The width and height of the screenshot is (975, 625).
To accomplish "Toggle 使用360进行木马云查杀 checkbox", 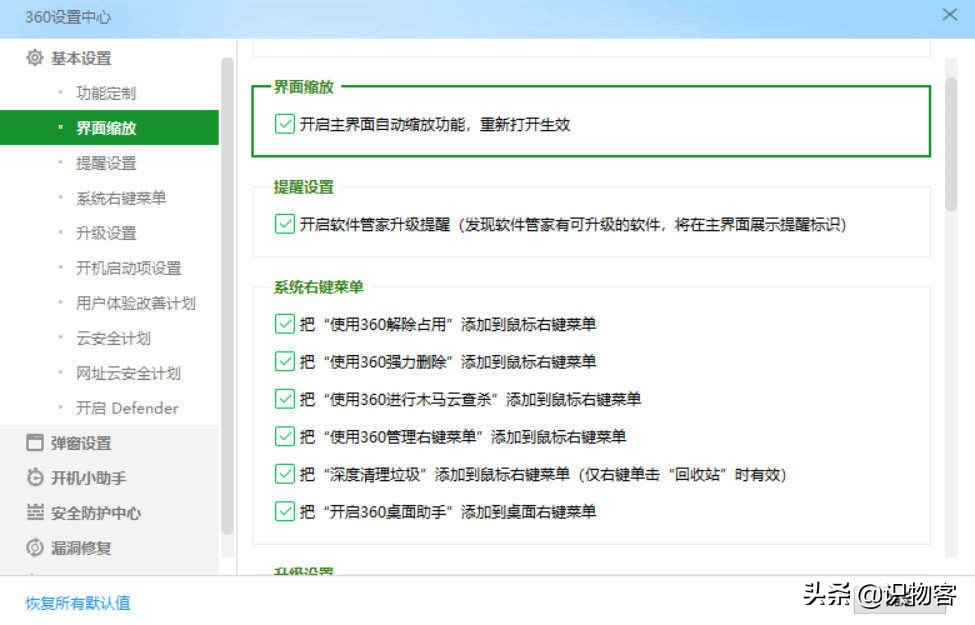I will (x=284, y=399).
